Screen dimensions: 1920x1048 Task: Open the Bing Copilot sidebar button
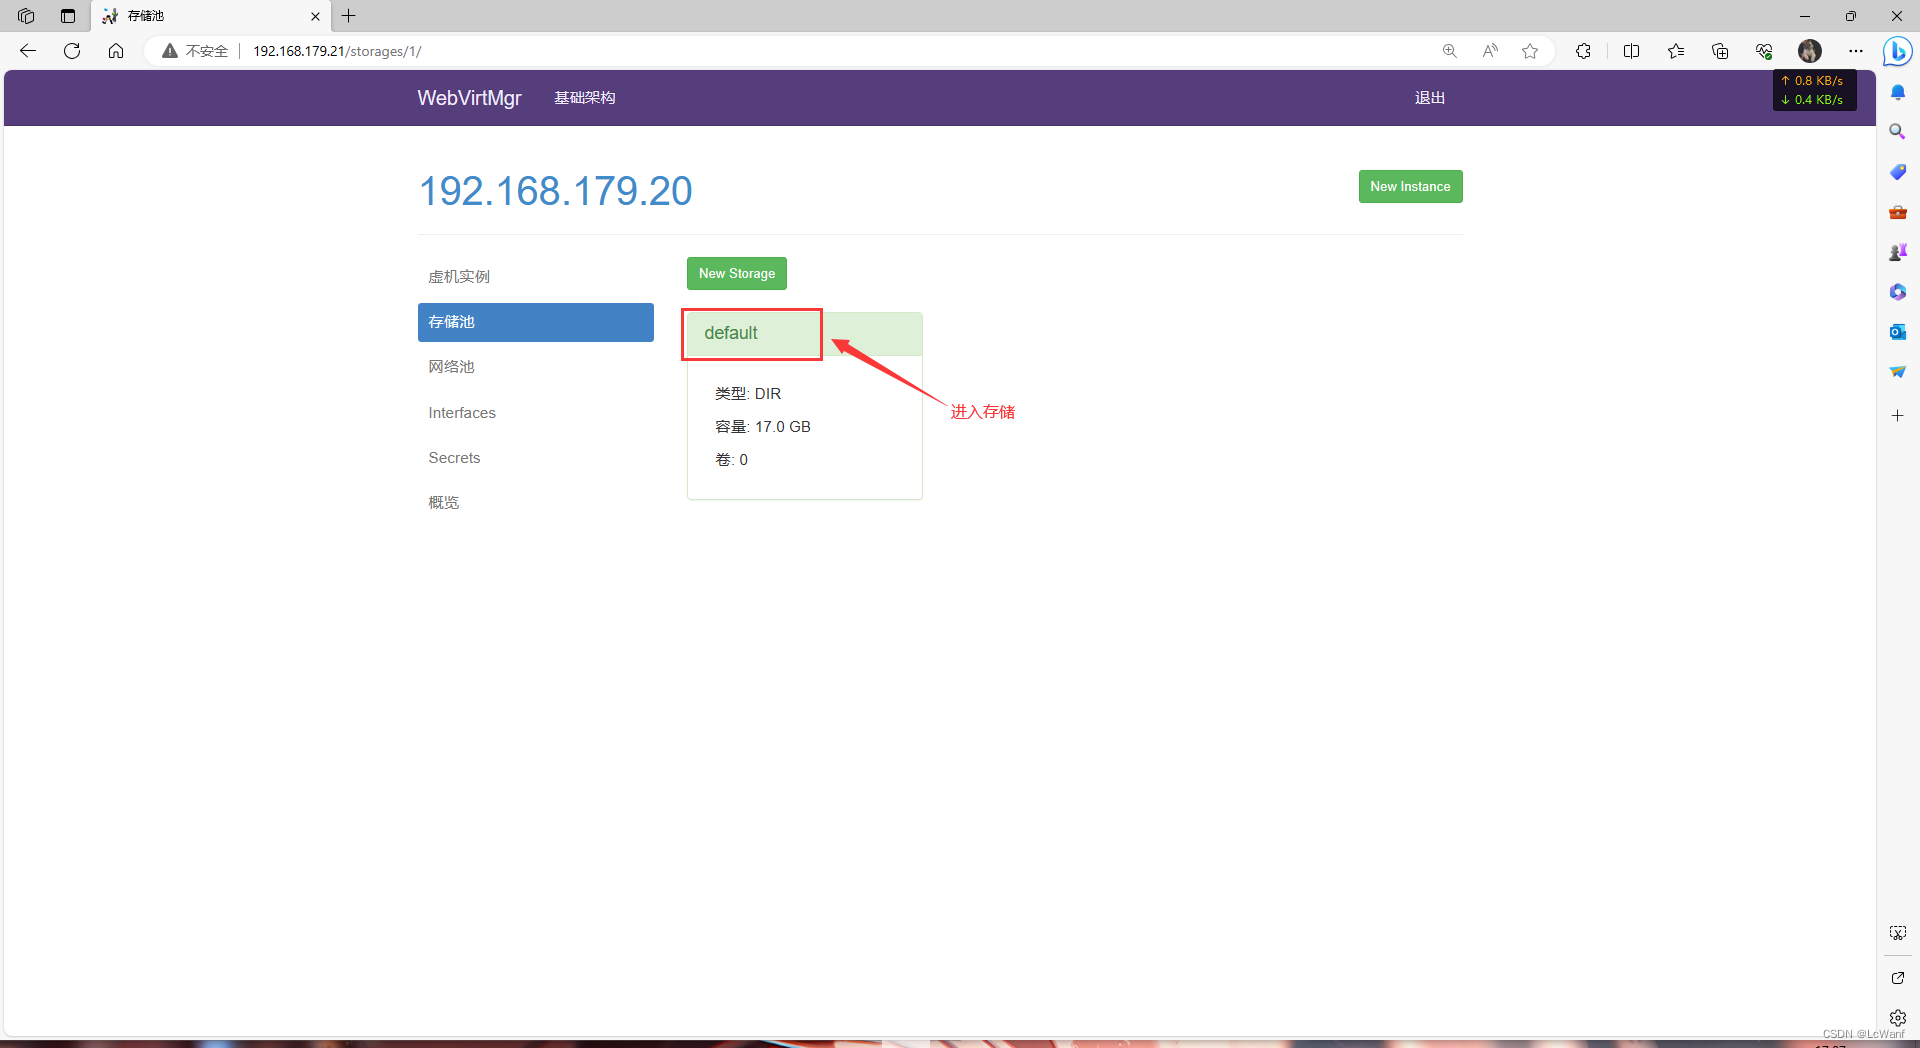tap(1897, 51)
